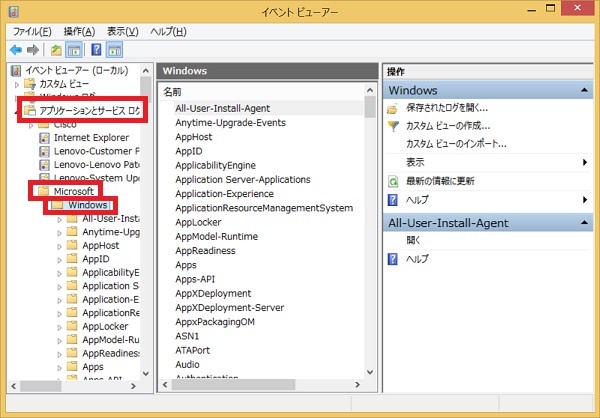This screenshot has height=418, width=600.
Task: Select ATAPort in the list
Action: click(192, 350)
